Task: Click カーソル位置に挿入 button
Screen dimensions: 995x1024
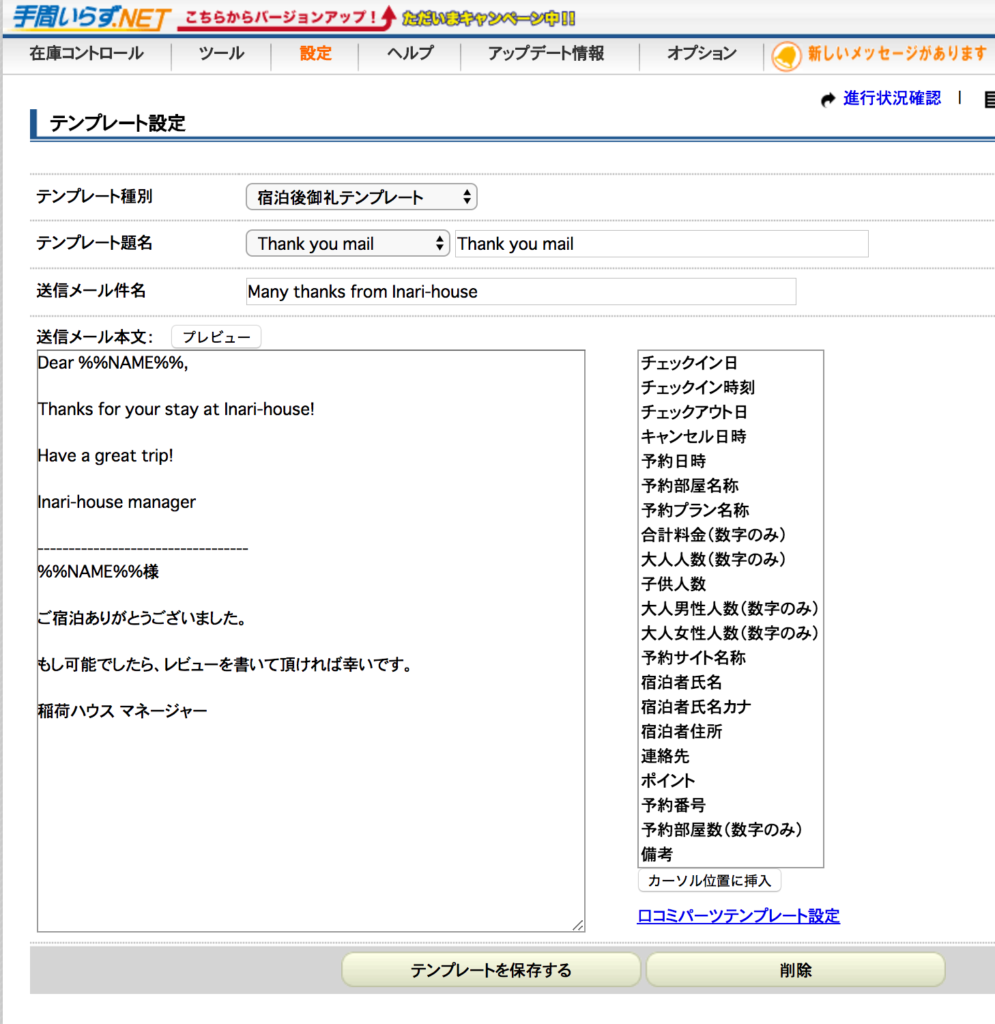Action: tap(709, 881)
